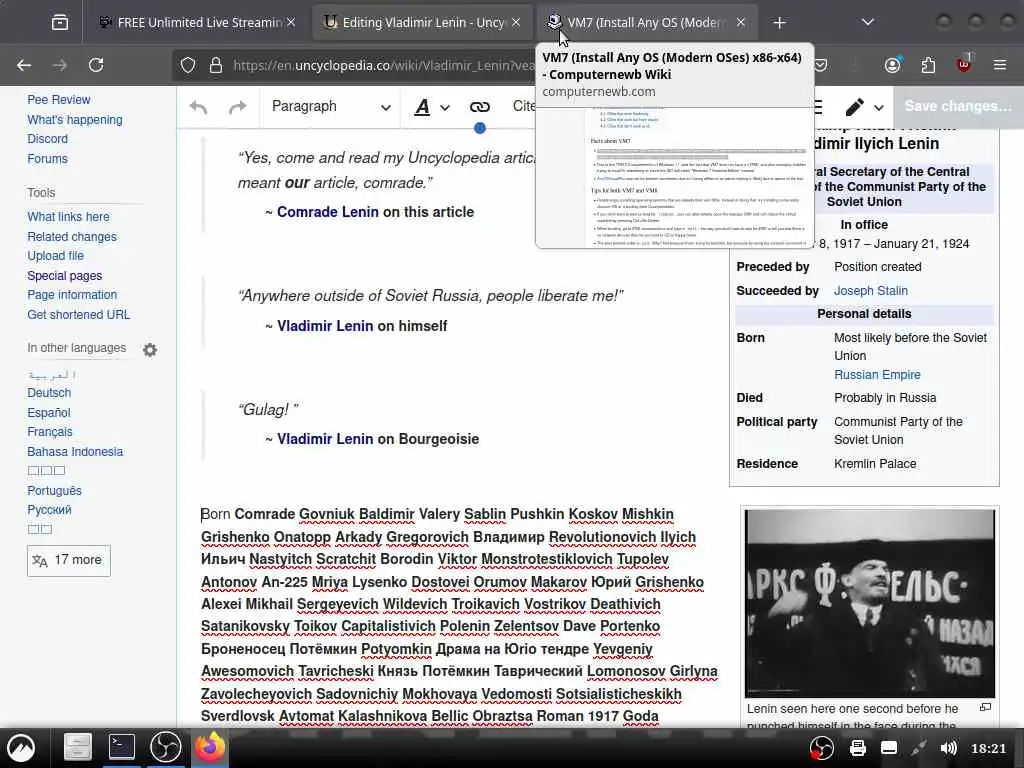Redo edit in editor toolbar
The width and height of the screenshot is (1024, 768).
(x=238, y=107)
